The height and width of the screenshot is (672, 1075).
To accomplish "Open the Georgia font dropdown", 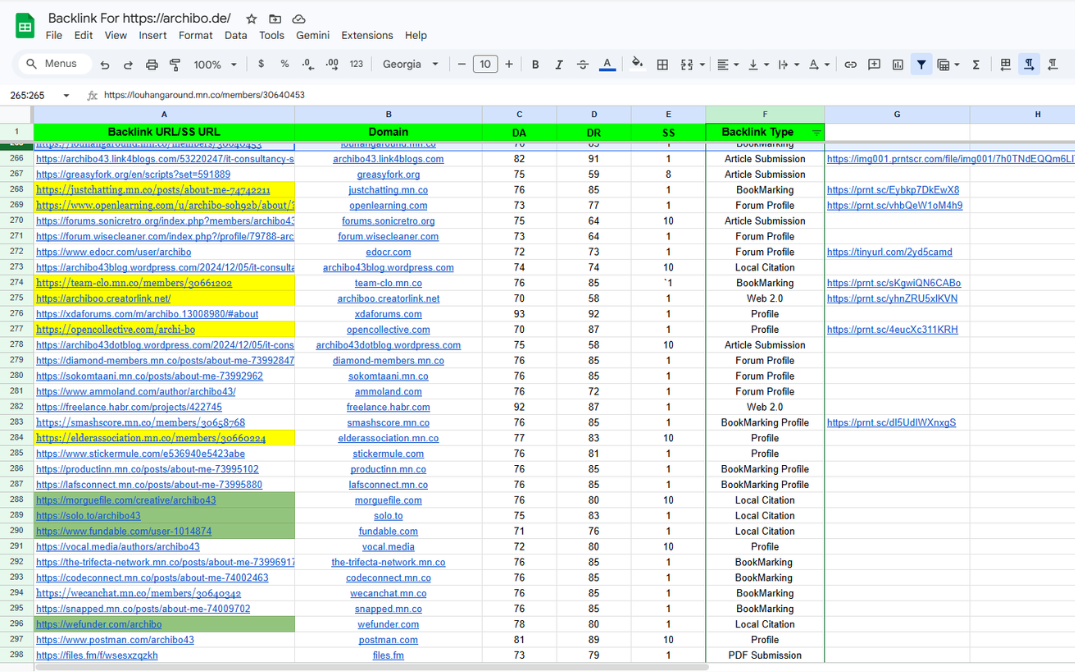I will 410,65.
